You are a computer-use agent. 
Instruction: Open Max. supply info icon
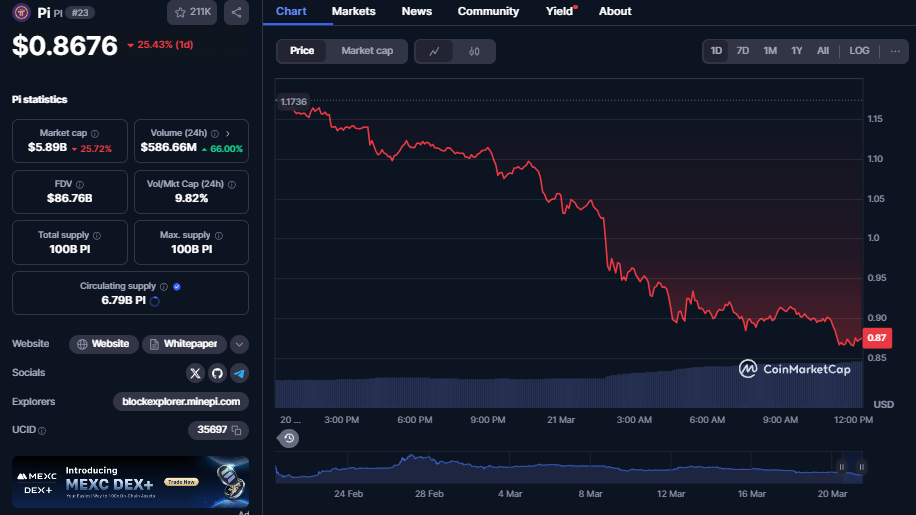[x=219, y=236]
